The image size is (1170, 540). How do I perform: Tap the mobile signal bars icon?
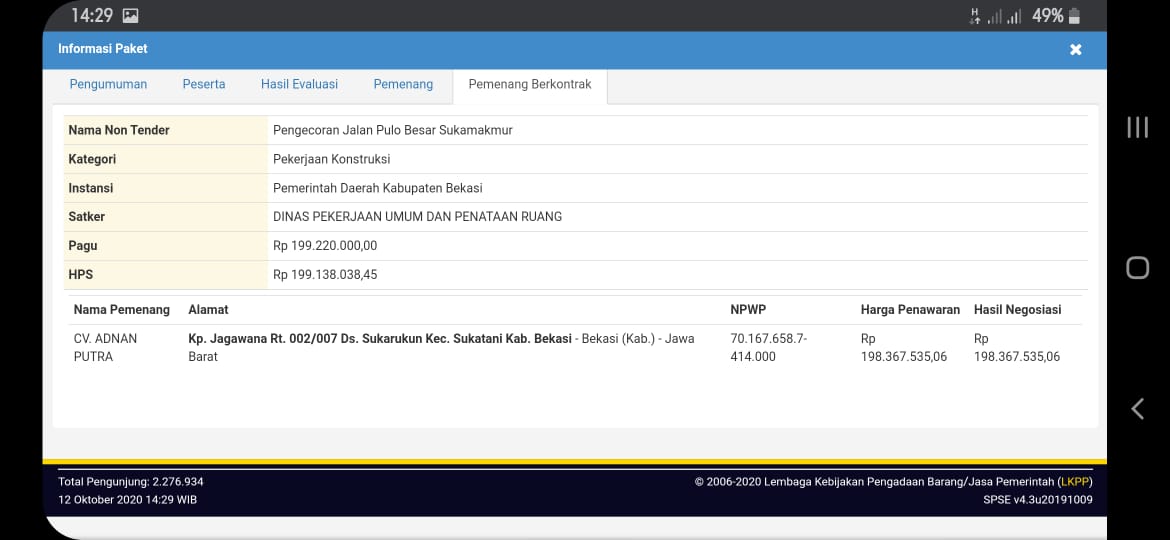(1004, 16)
